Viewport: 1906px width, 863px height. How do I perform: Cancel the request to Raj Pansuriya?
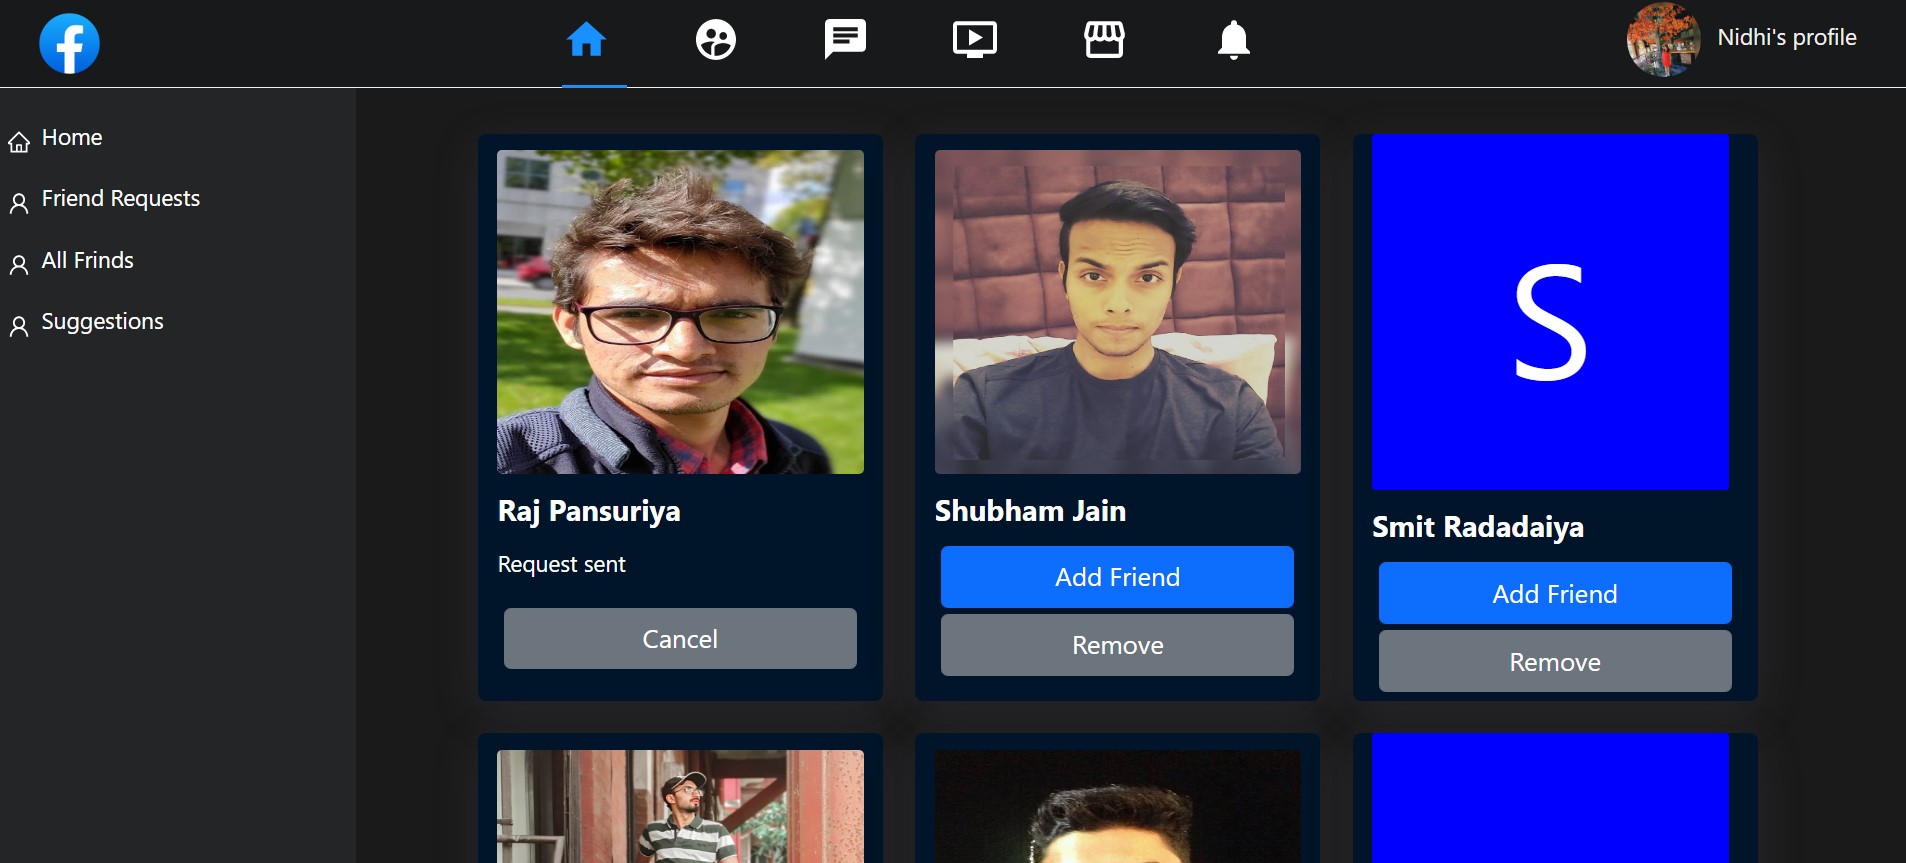[680, 639]
